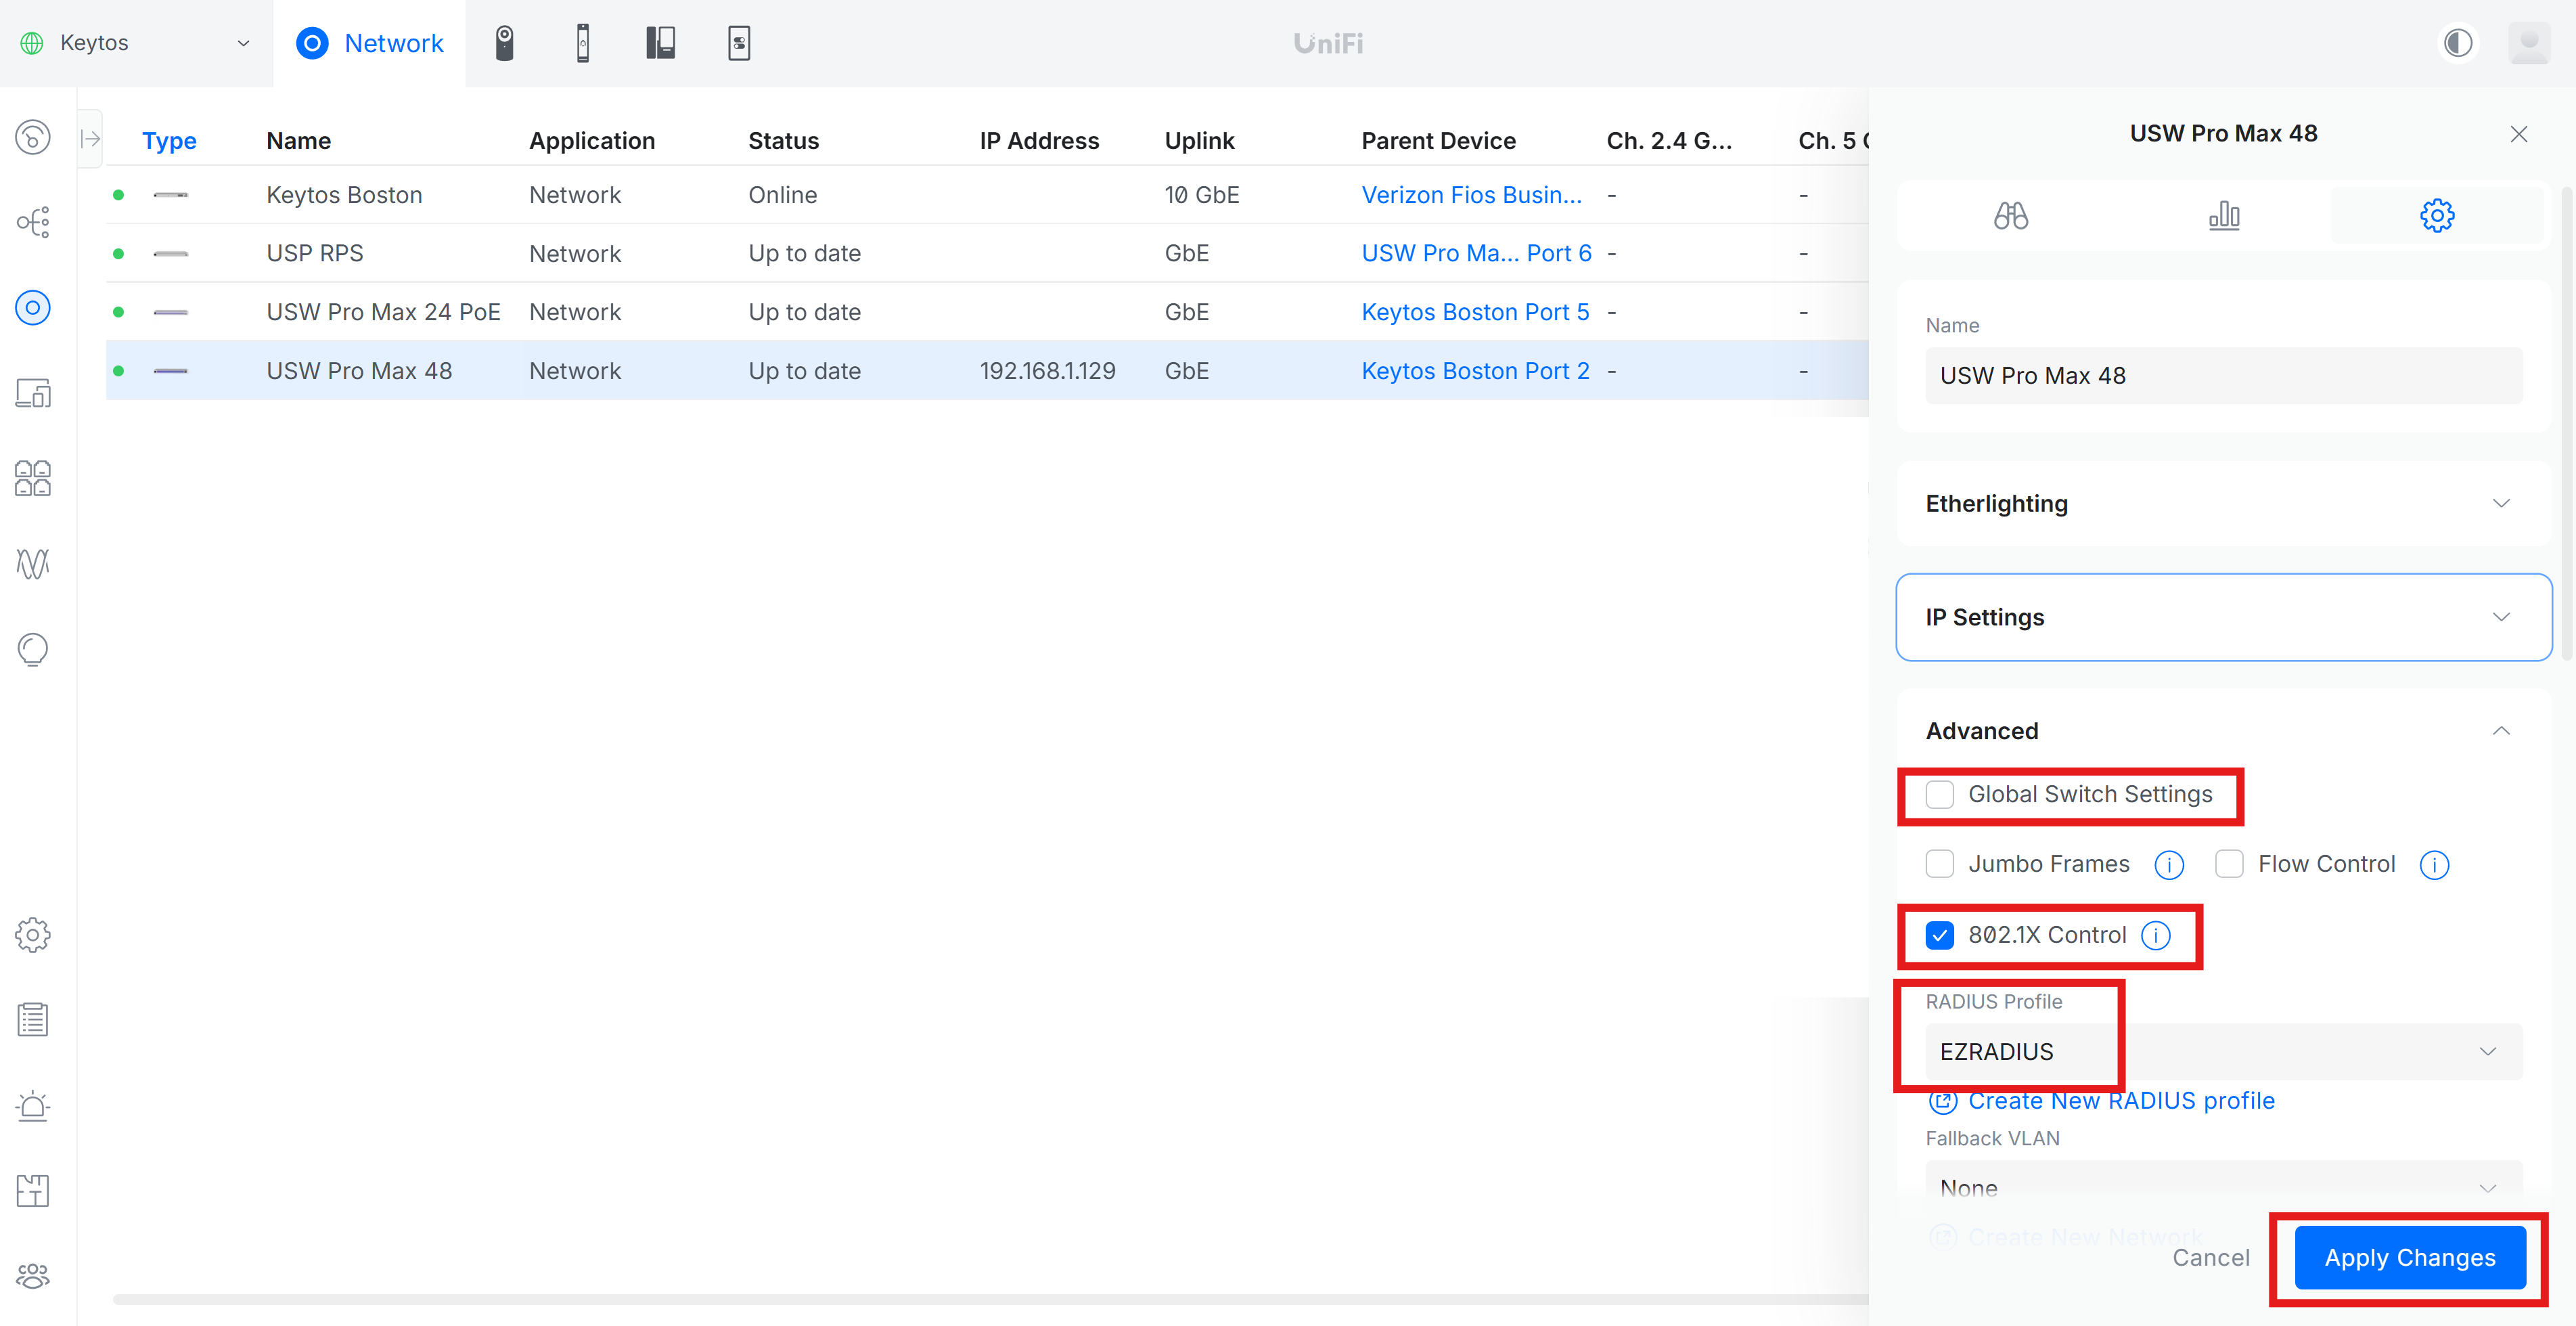Open the UniFi Protect camera app

click(x=505, y=42)
